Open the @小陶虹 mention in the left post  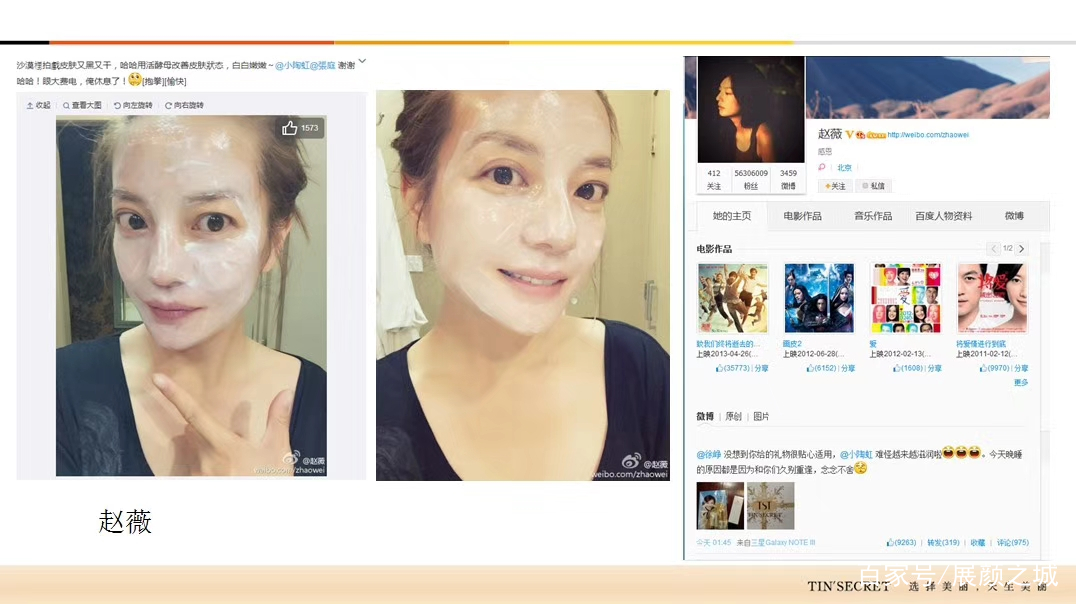[x=292, y=65]
